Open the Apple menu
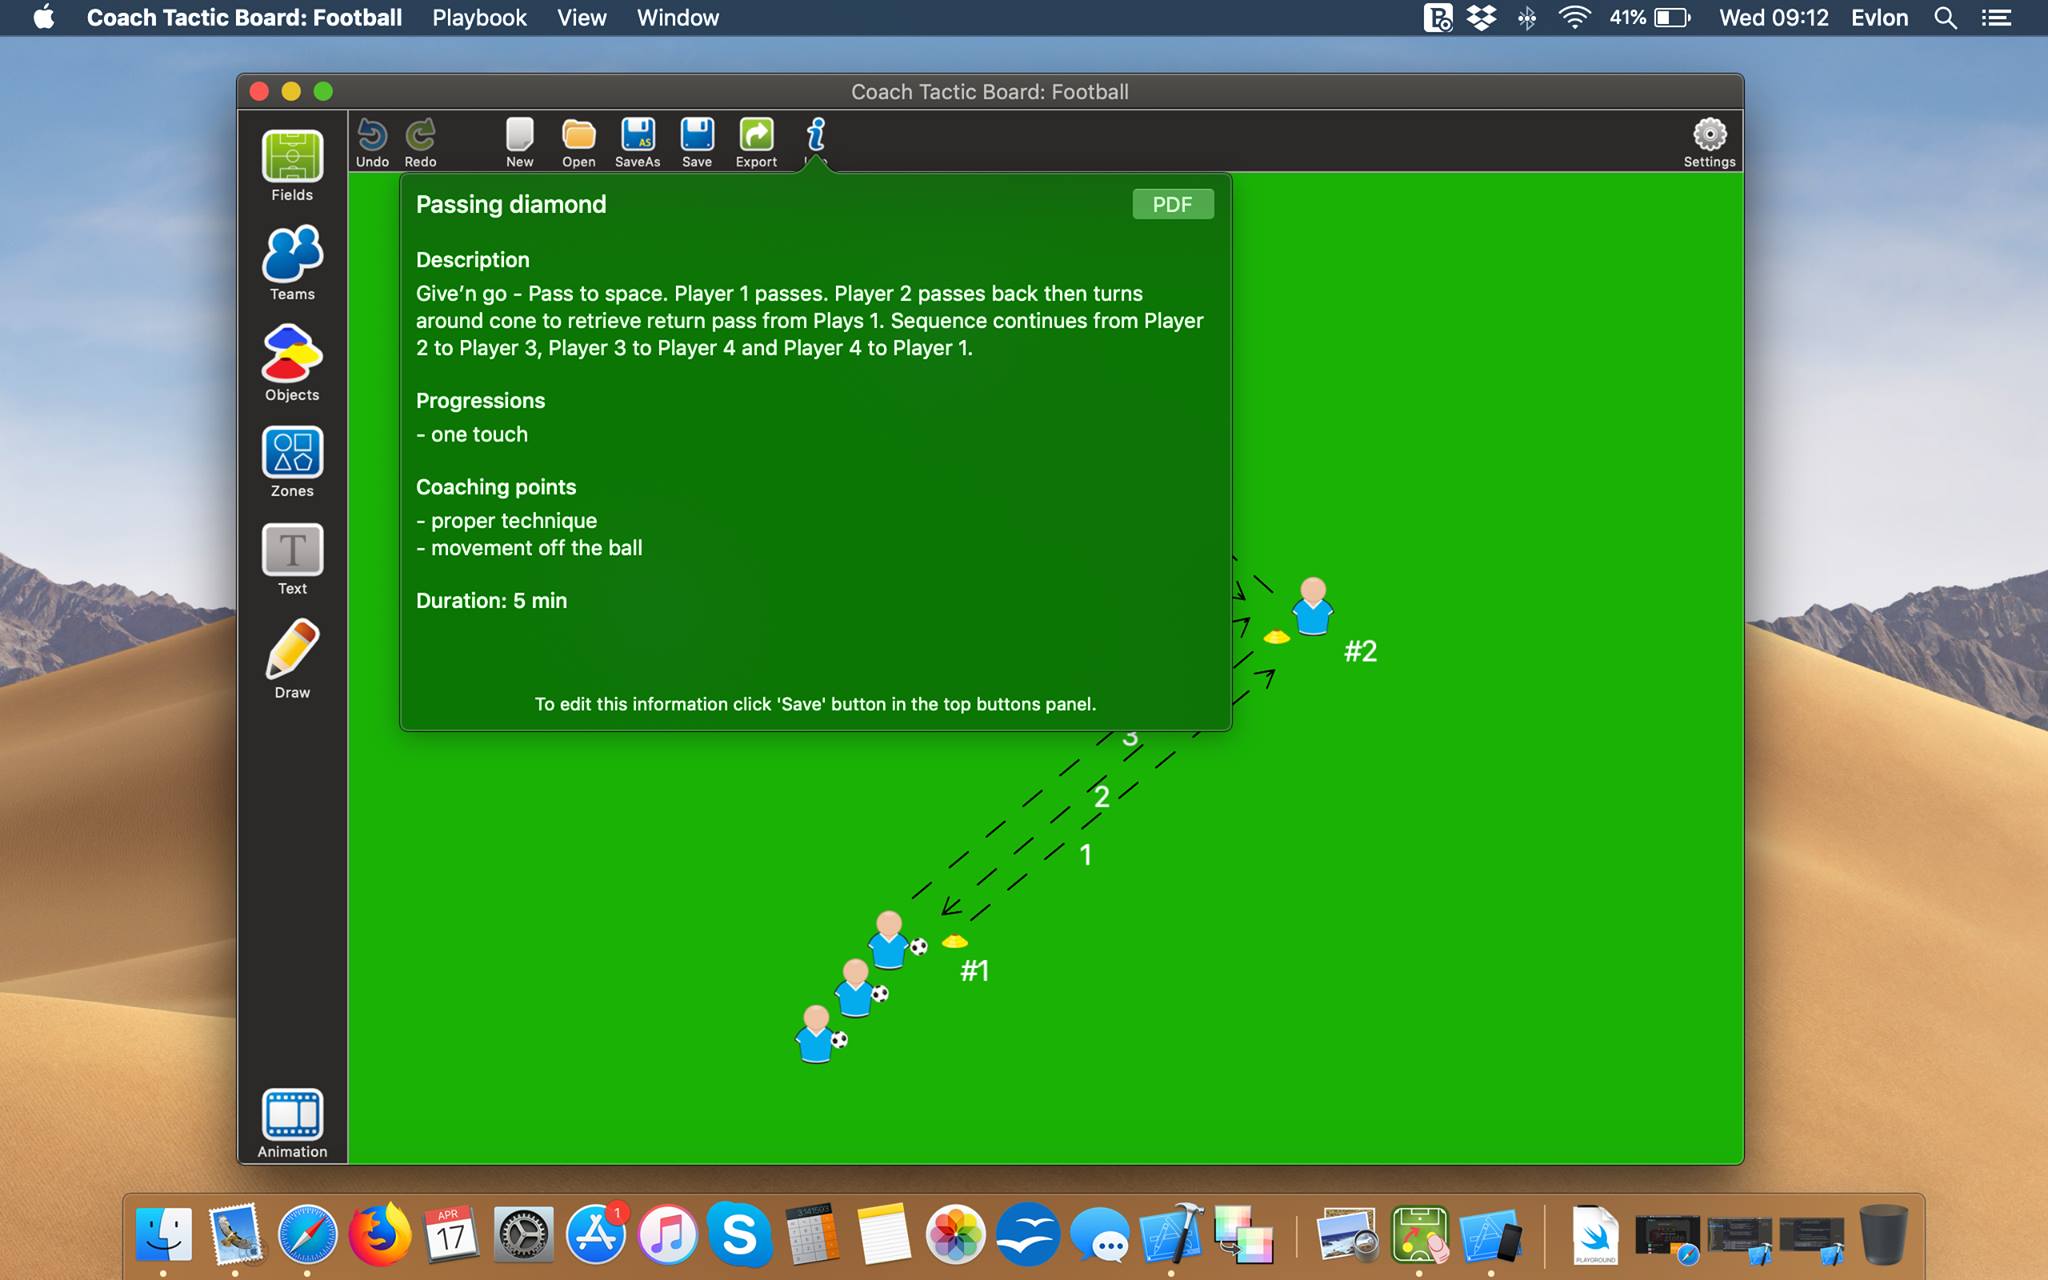 coord(44,18)
